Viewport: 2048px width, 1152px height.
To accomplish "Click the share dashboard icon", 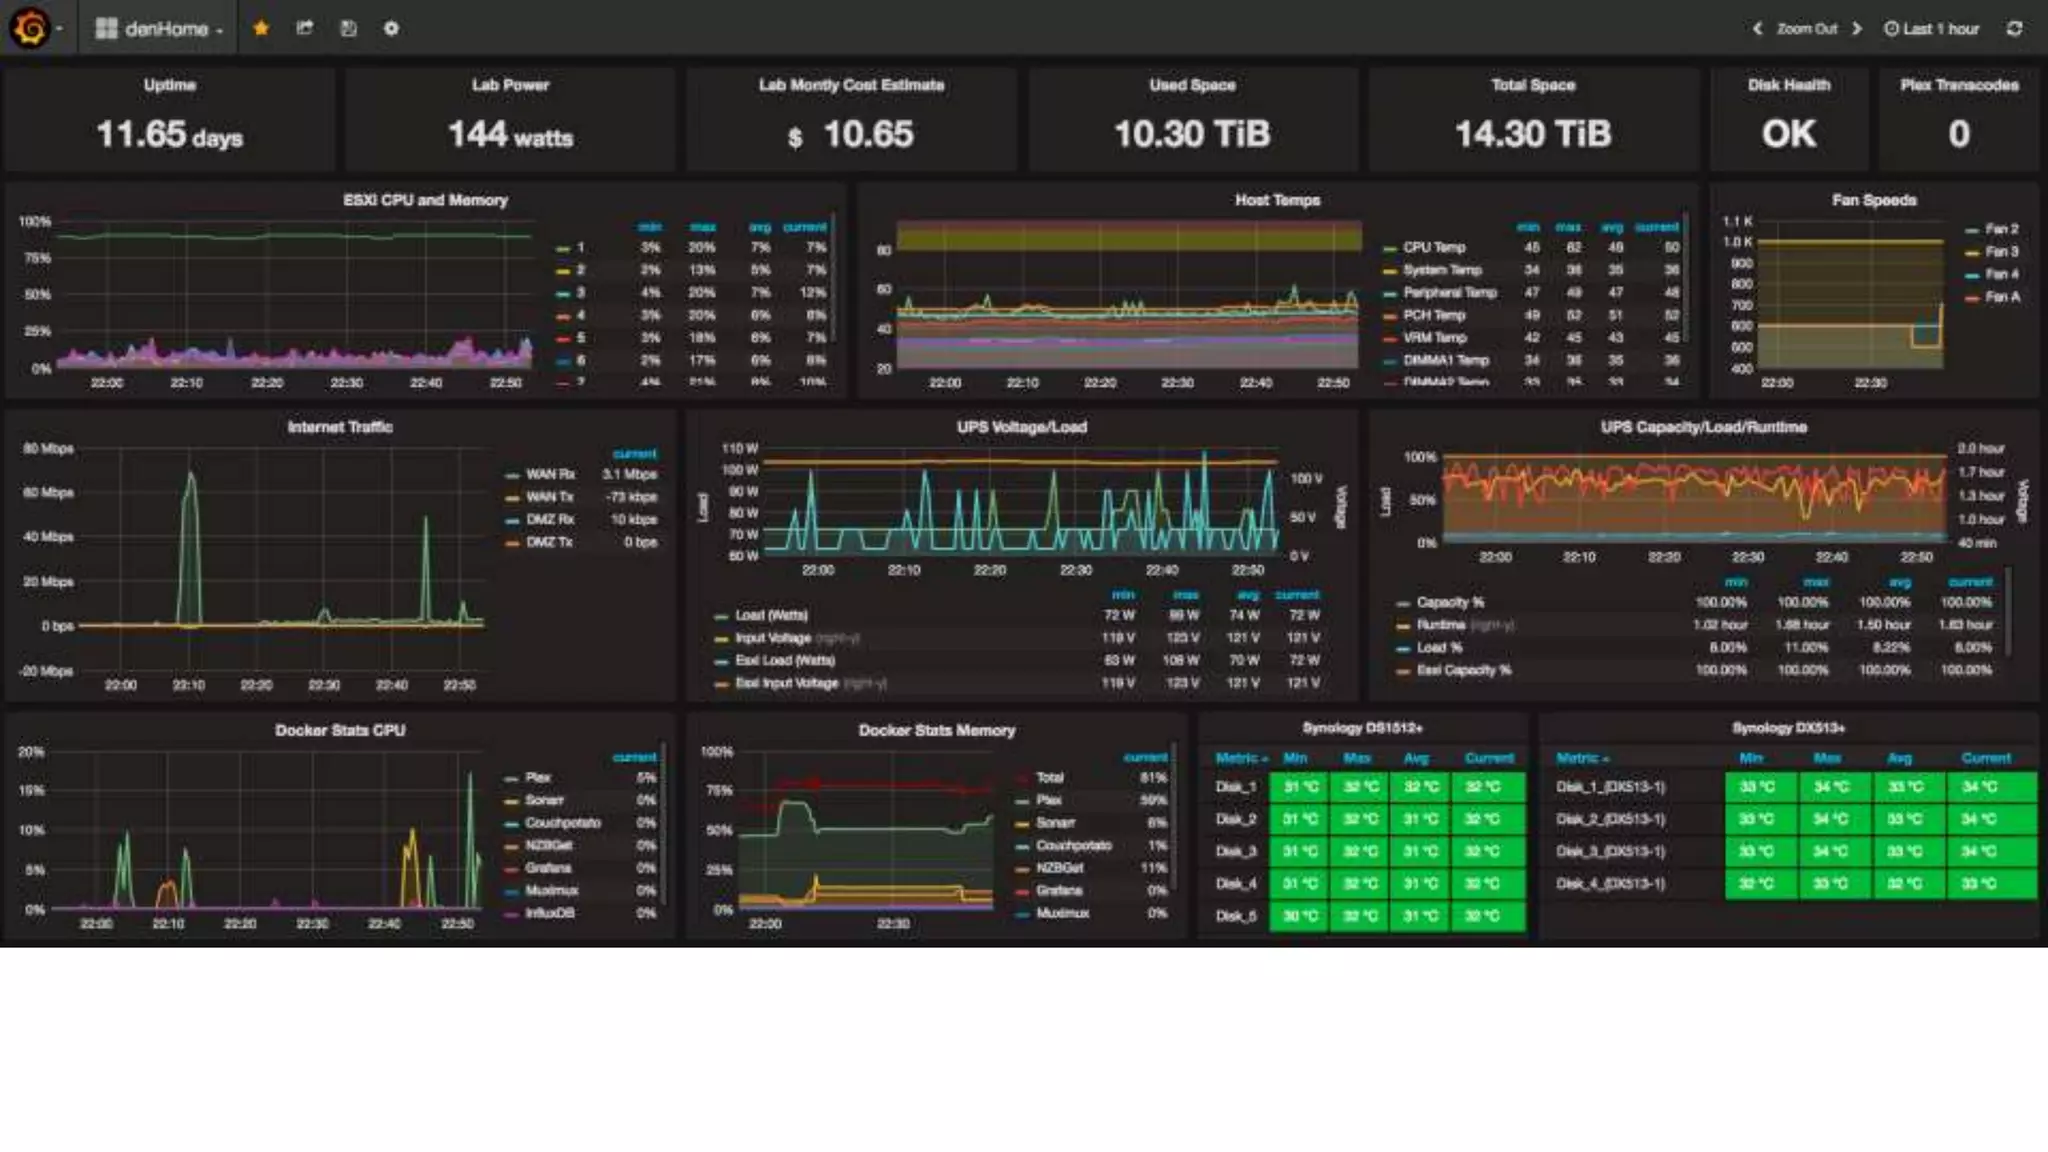I will [x=305, y=28].
